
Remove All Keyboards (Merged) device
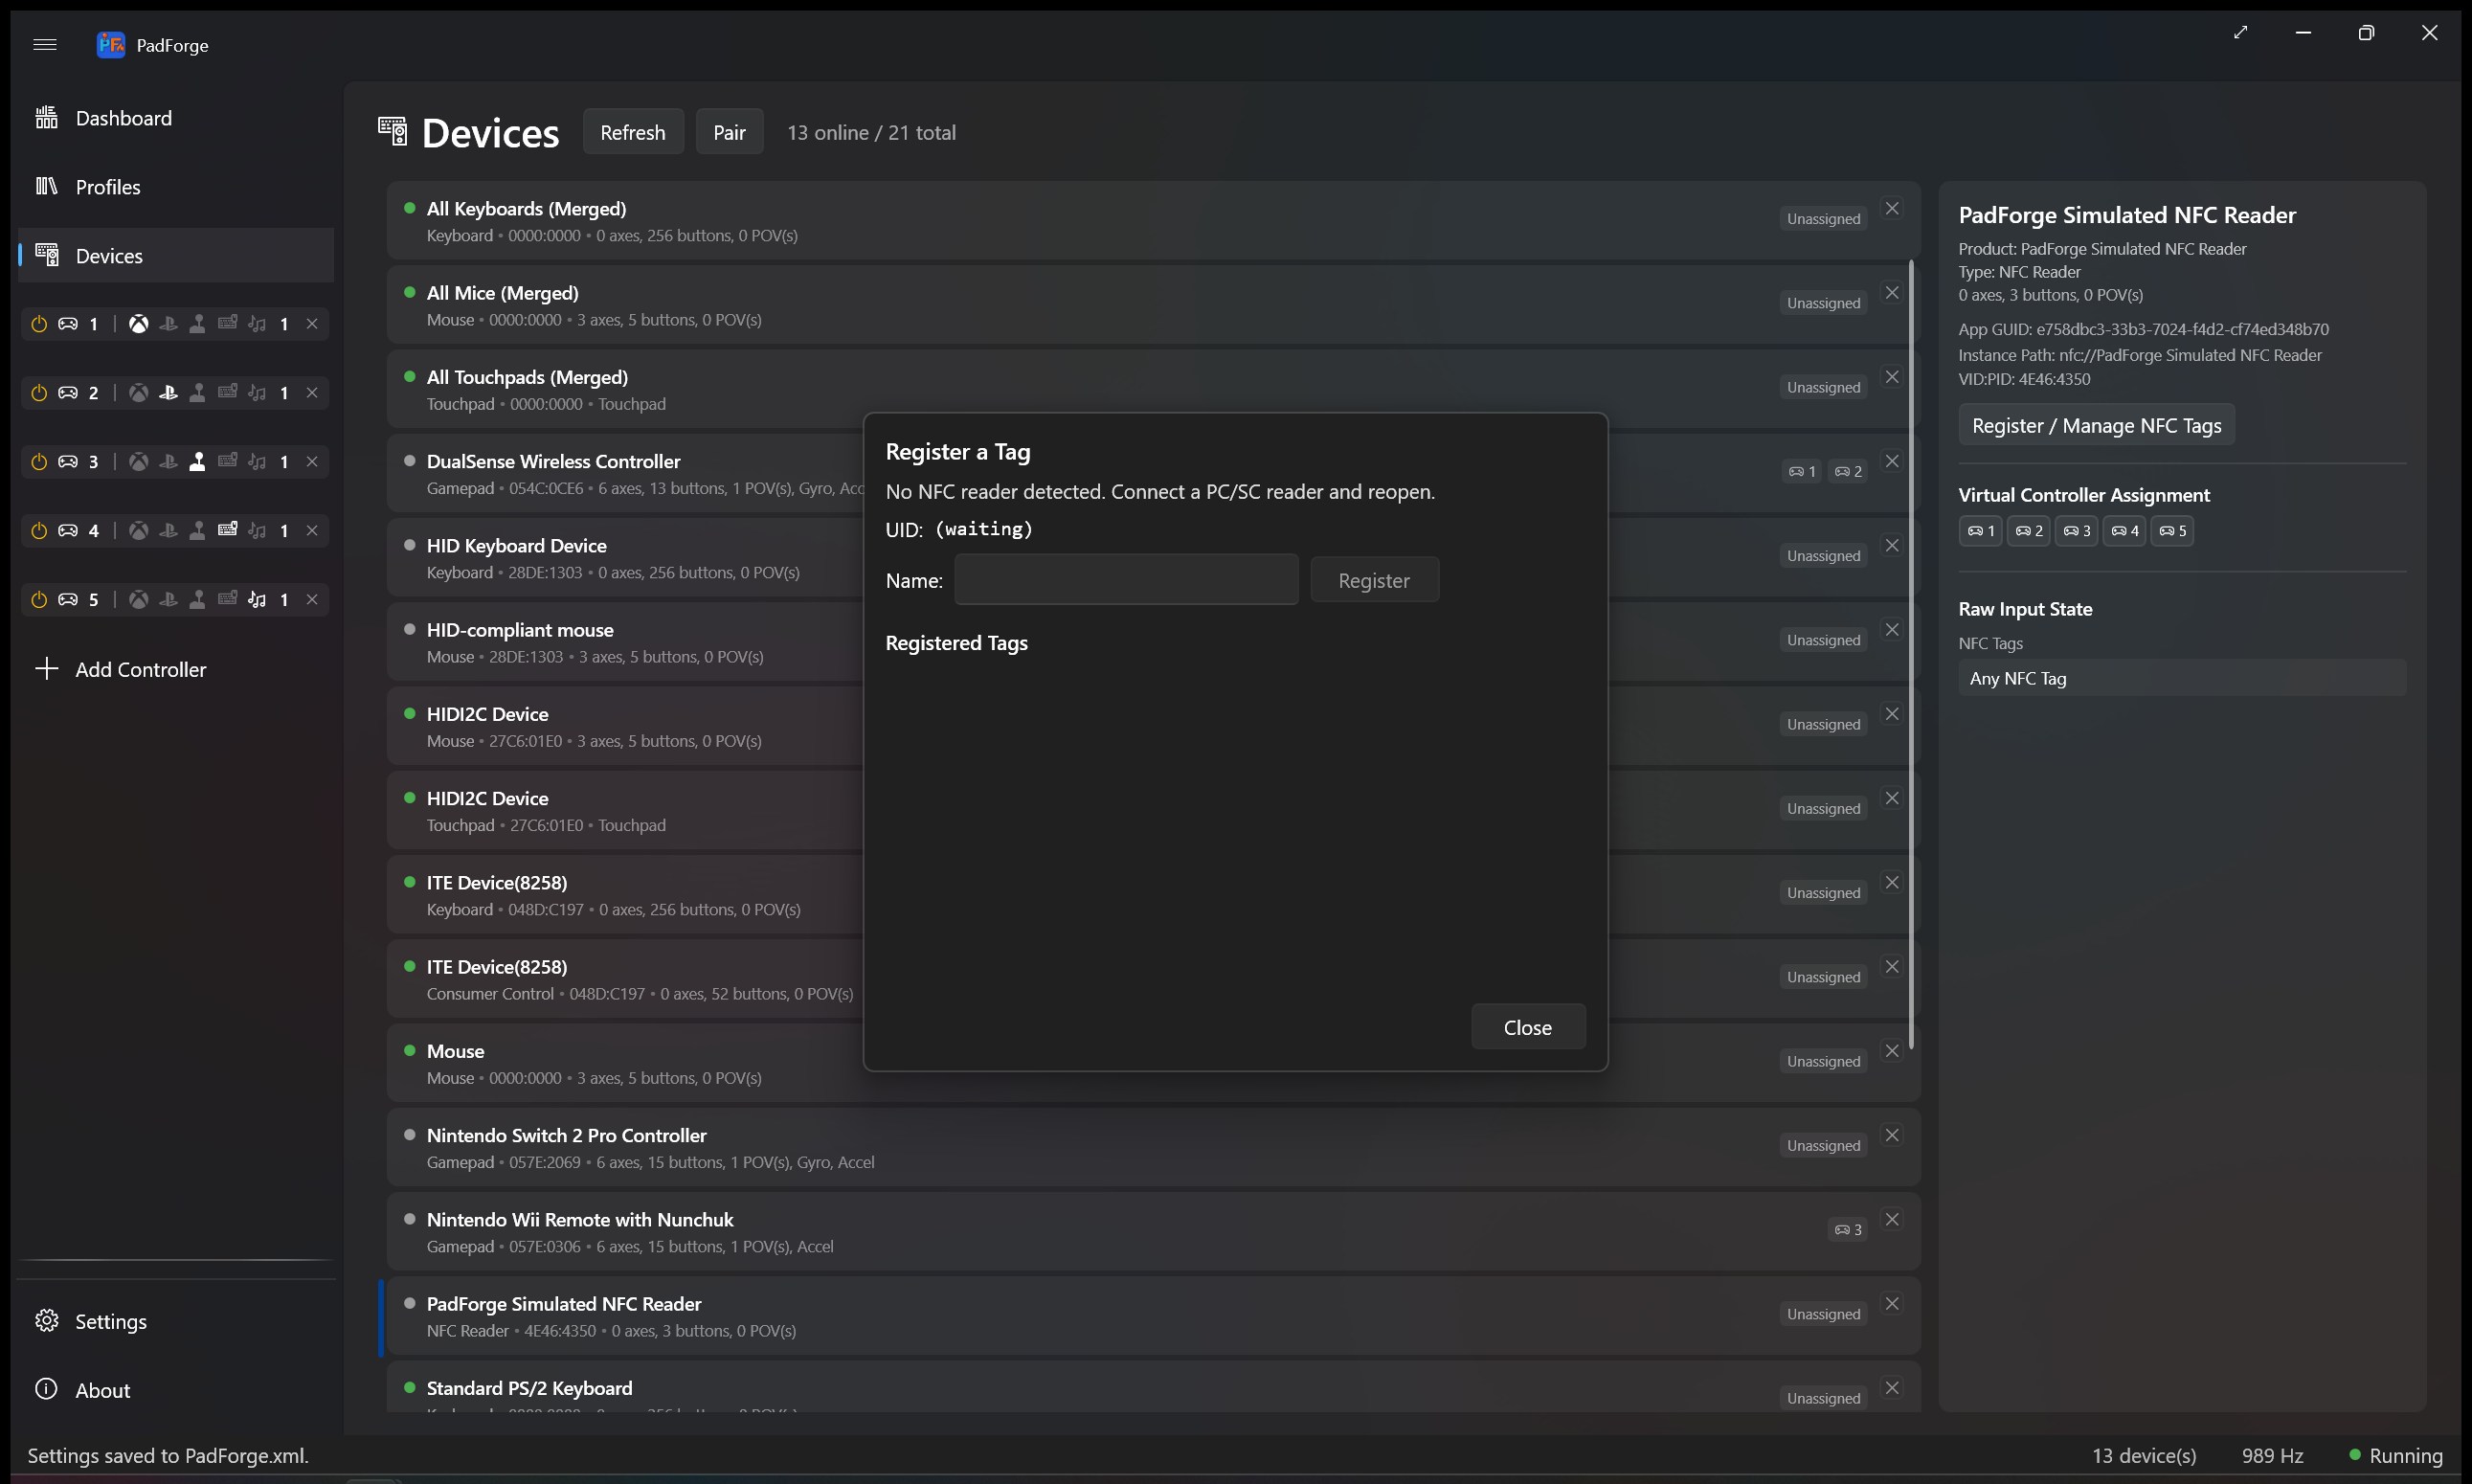(1892, 208)
